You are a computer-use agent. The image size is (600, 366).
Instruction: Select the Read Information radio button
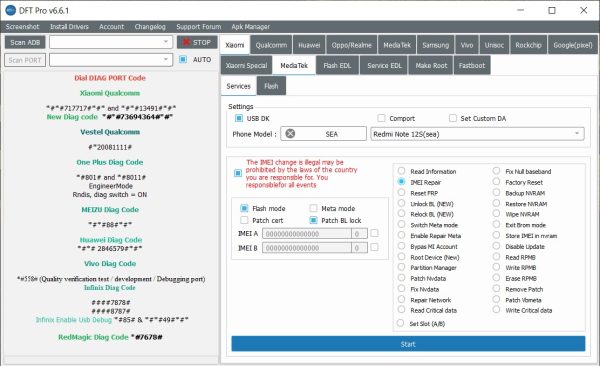(401, 171)
